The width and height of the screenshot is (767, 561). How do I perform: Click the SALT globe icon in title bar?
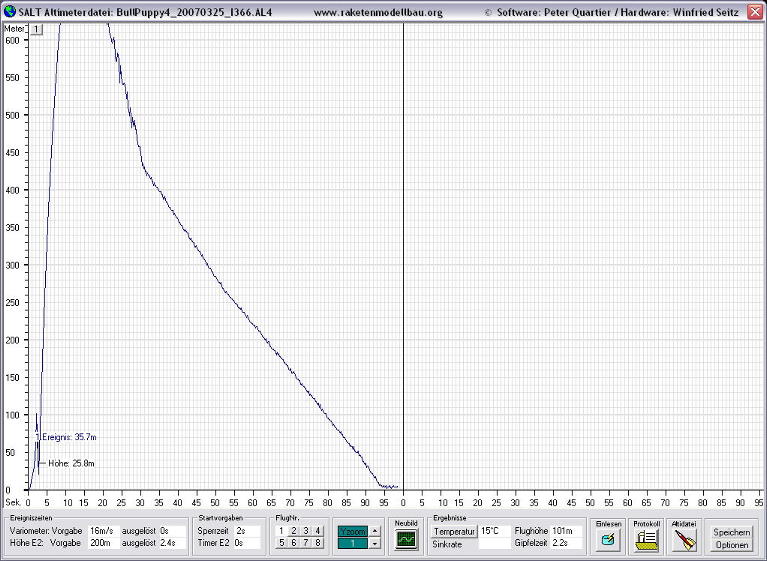(9, 9)
